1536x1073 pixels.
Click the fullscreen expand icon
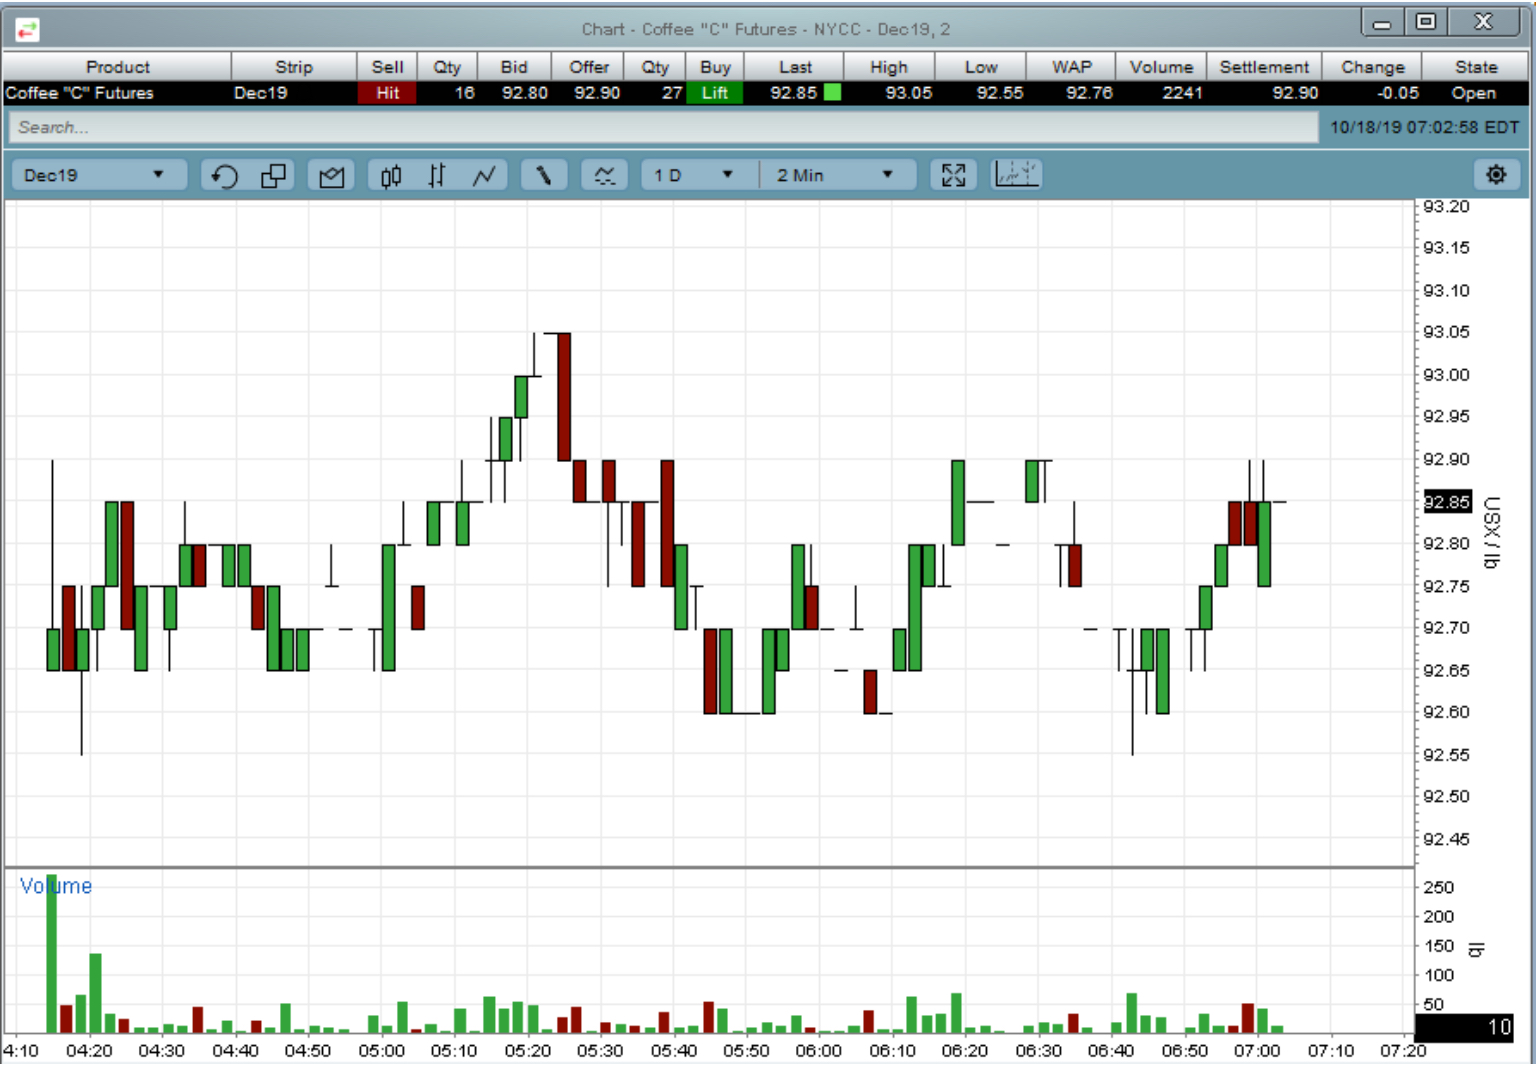coord(953,176)
